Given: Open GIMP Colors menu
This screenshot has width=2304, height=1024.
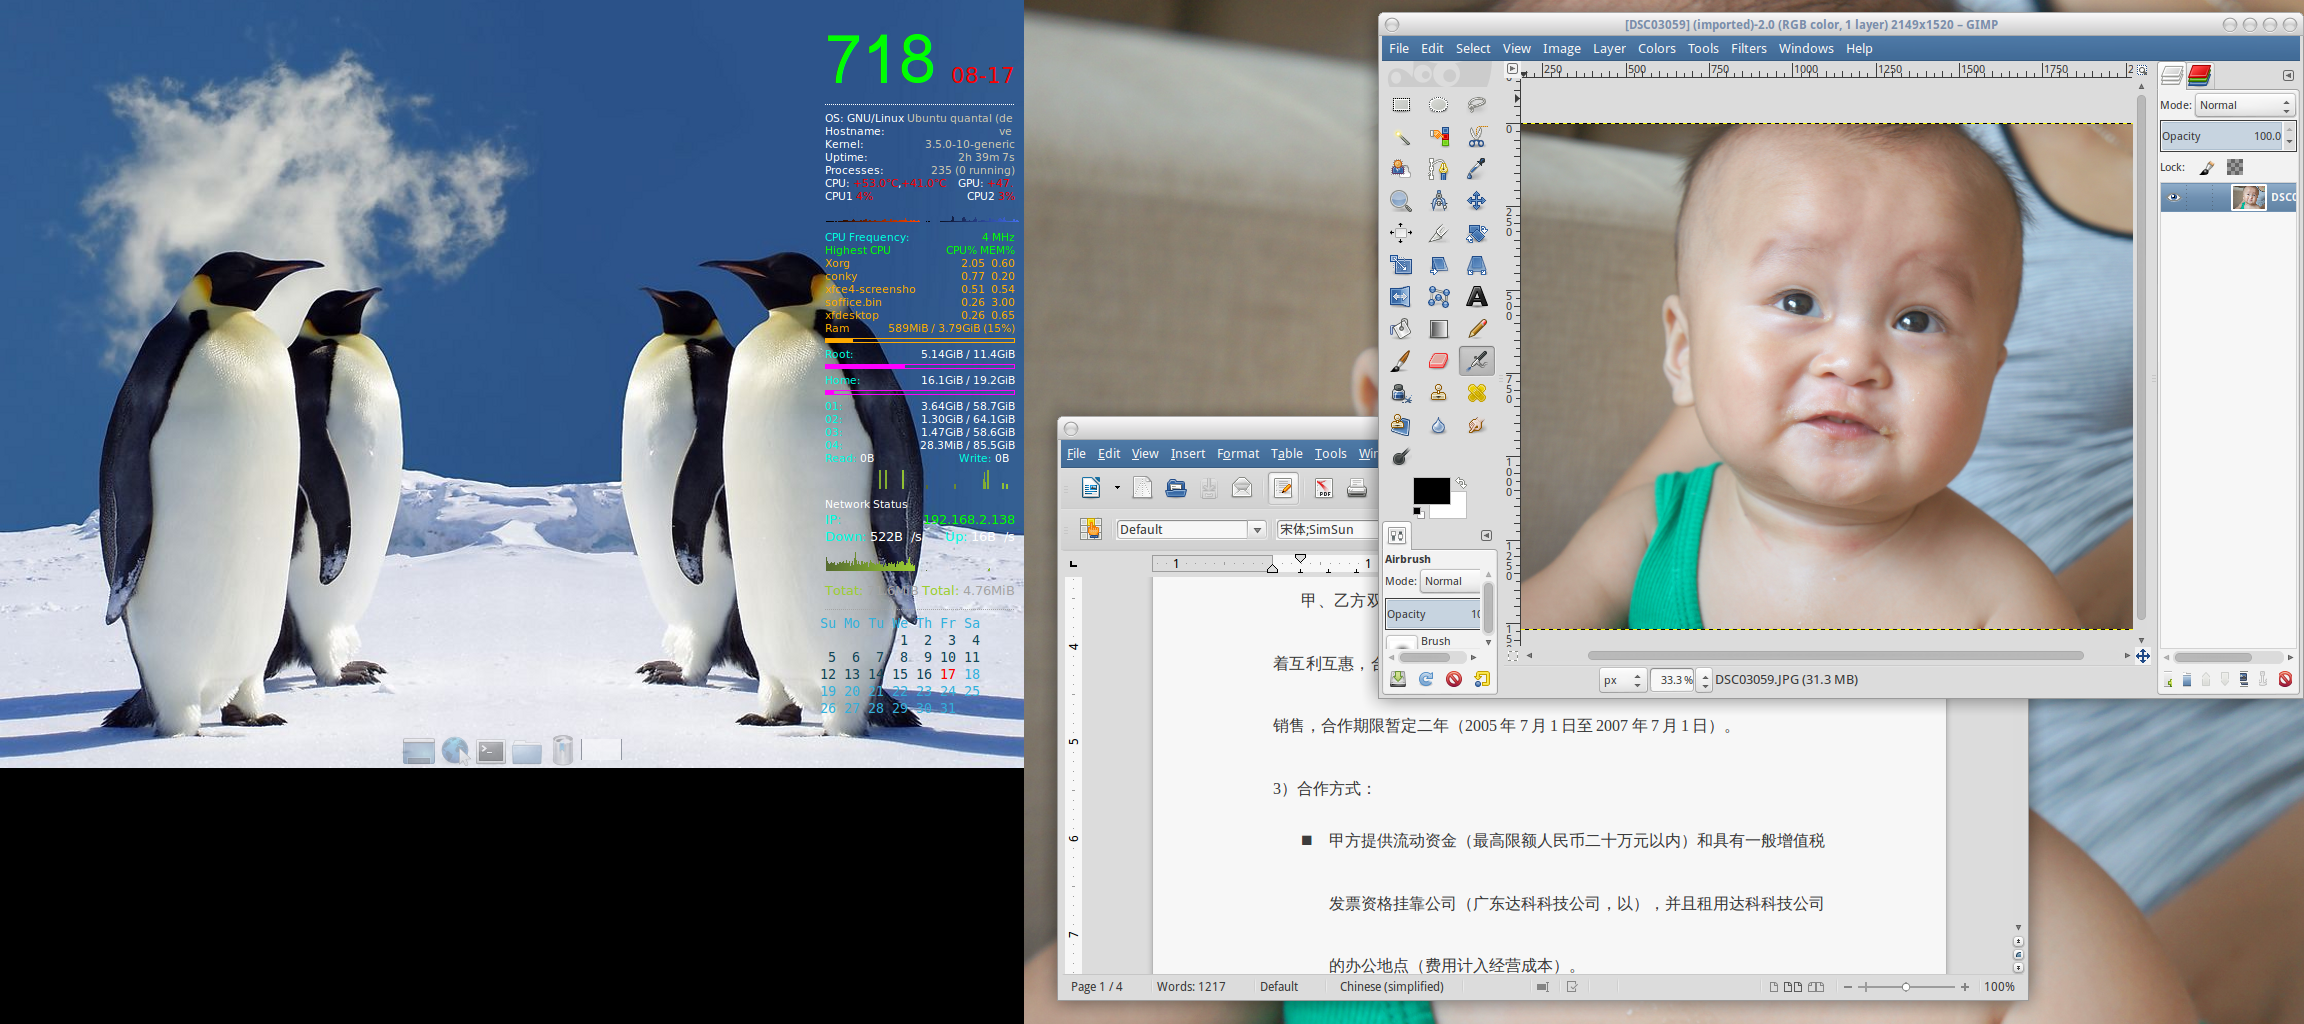Looking at the screenshot, I should (1656, 48).
